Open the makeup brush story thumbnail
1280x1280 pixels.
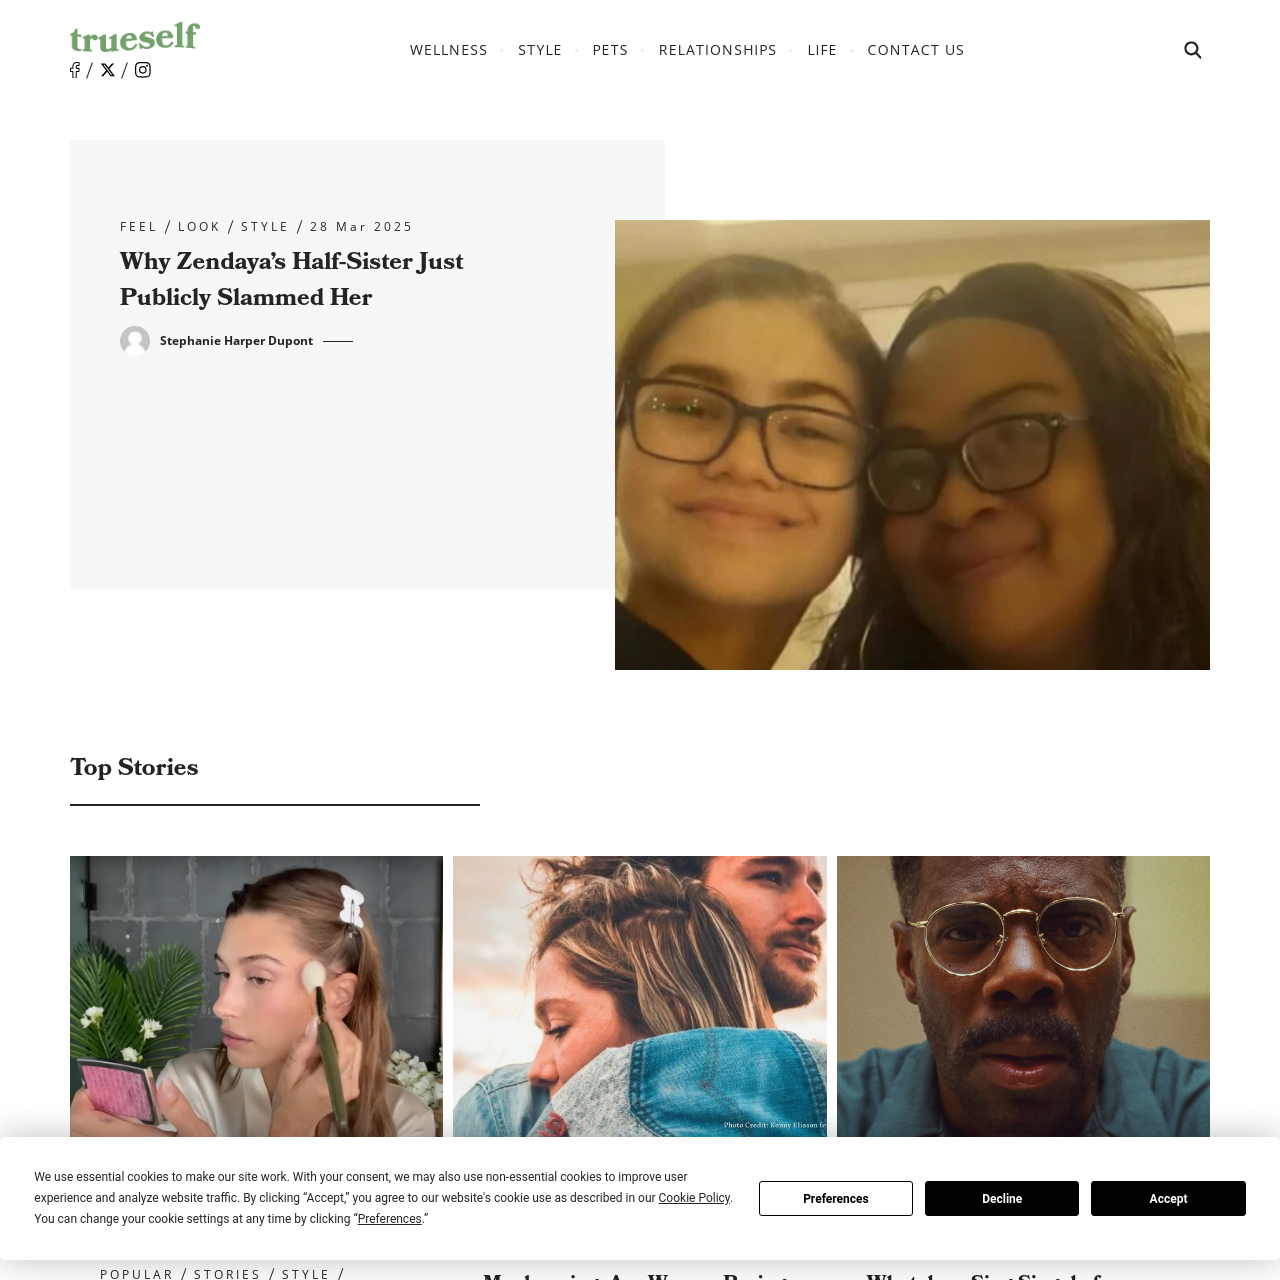pos(256,996)
